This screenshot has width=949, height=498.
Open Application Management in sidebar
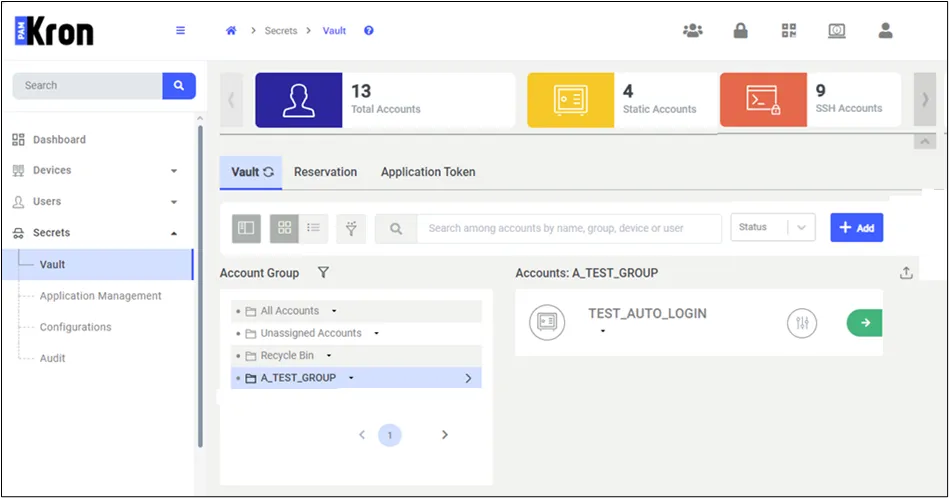(x=100, y=296)
